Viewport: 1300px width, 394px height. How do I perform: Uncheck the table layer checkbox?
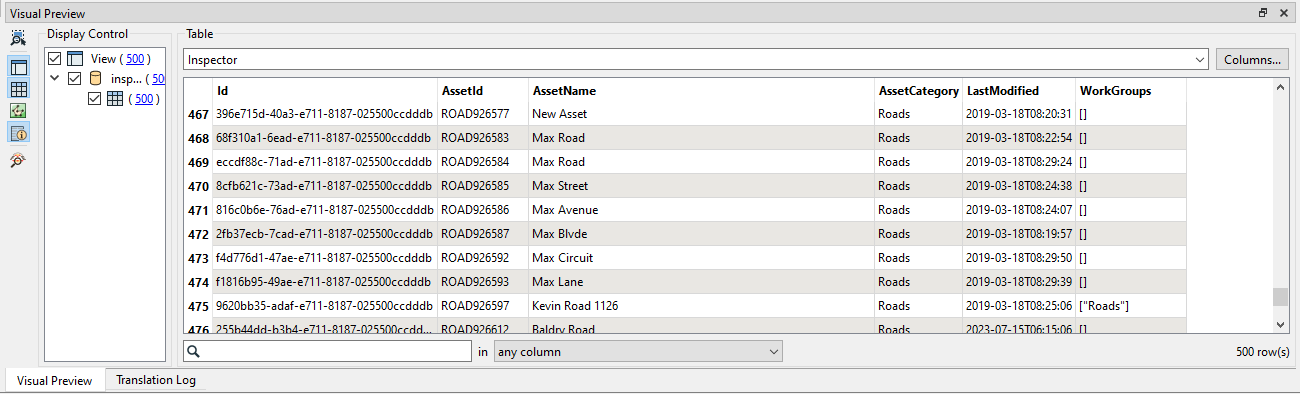point(95,99)
